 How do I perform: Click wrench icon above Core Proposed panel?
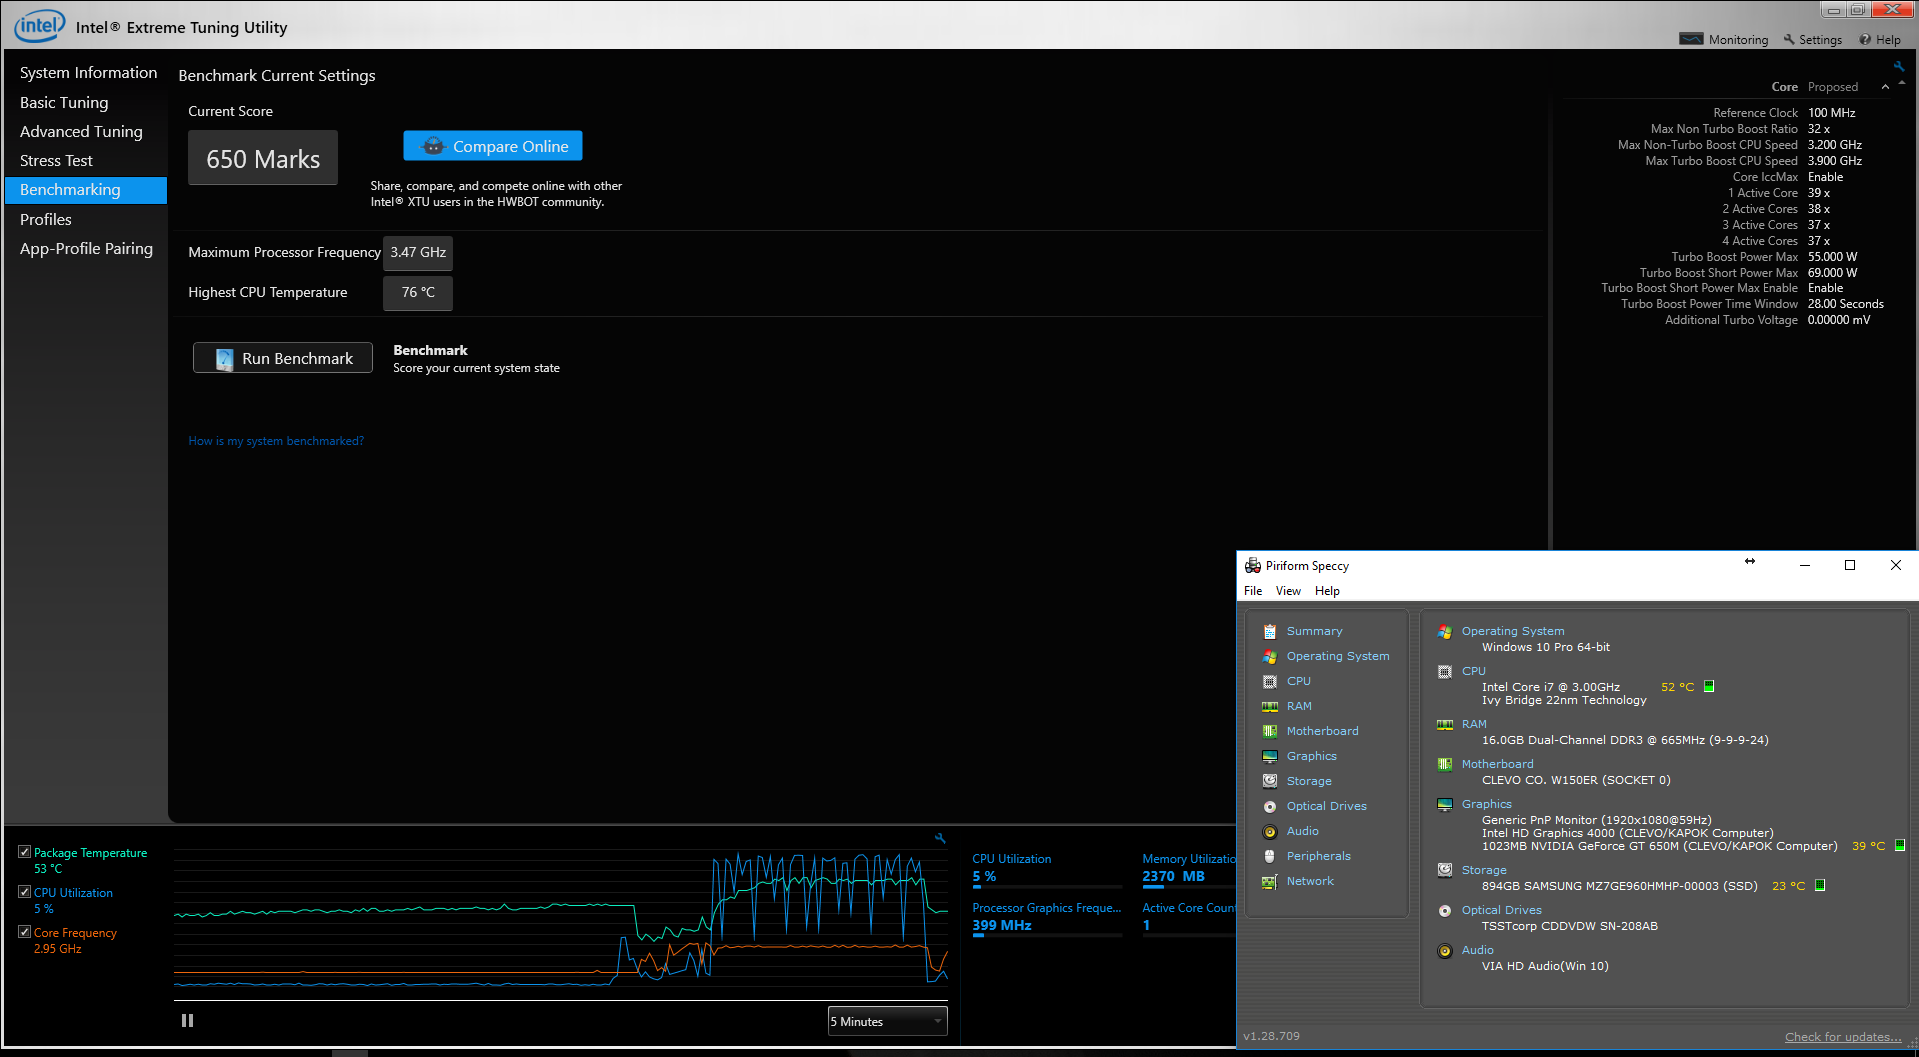click(x=1898, y=67)
